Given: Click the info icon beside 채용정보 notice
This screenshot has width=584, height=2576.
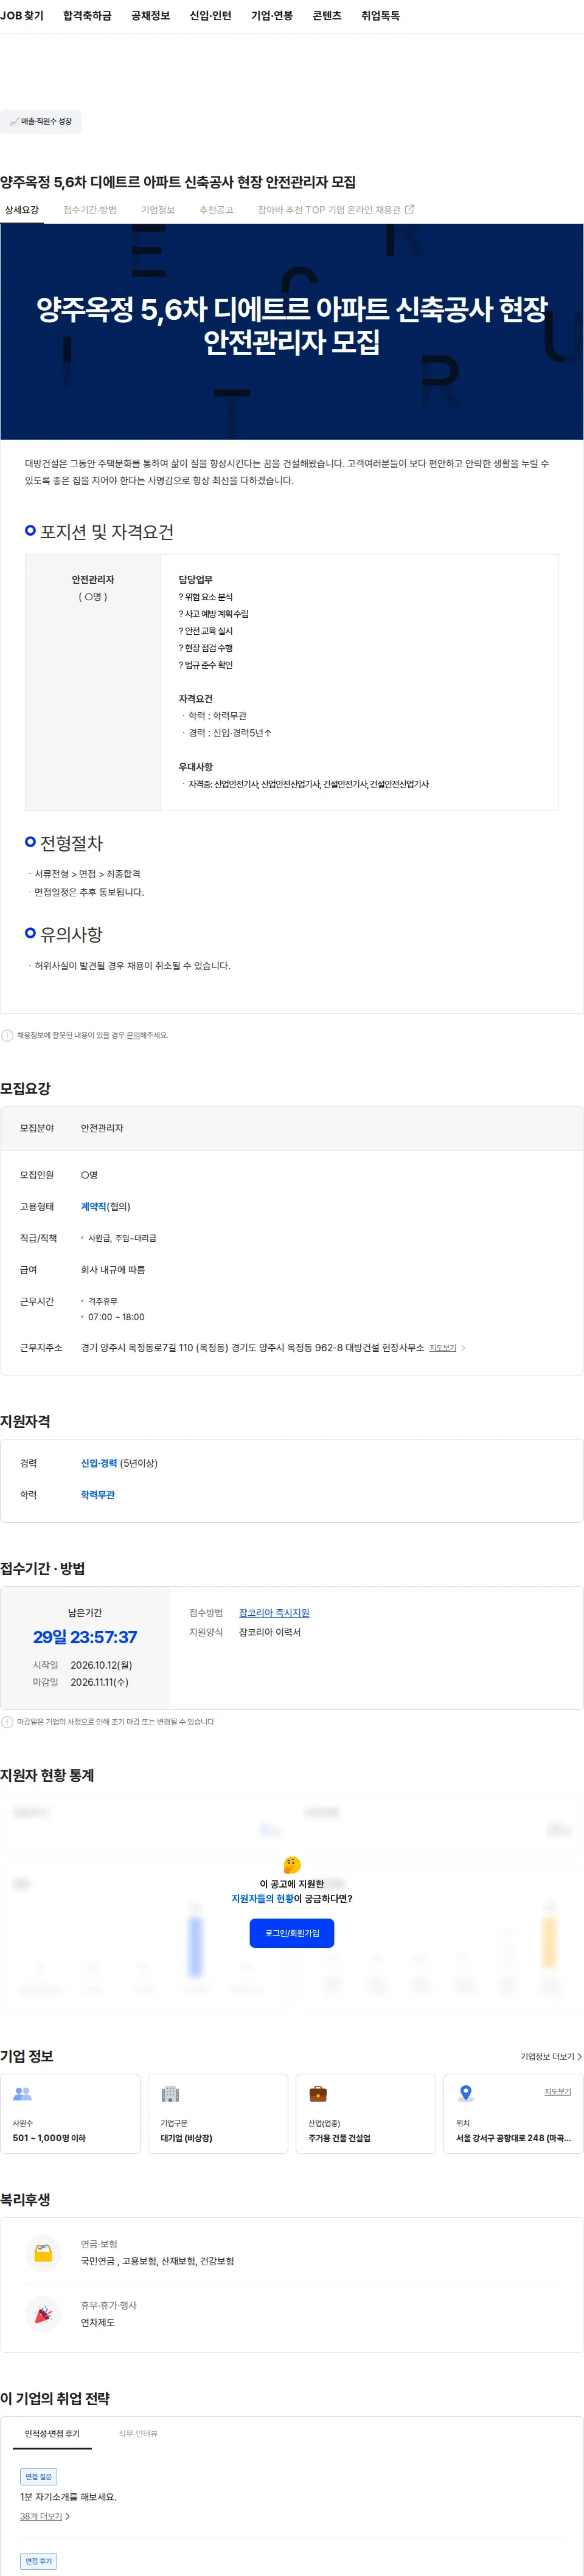Looking at the screenshot, I should (7, 1035).
